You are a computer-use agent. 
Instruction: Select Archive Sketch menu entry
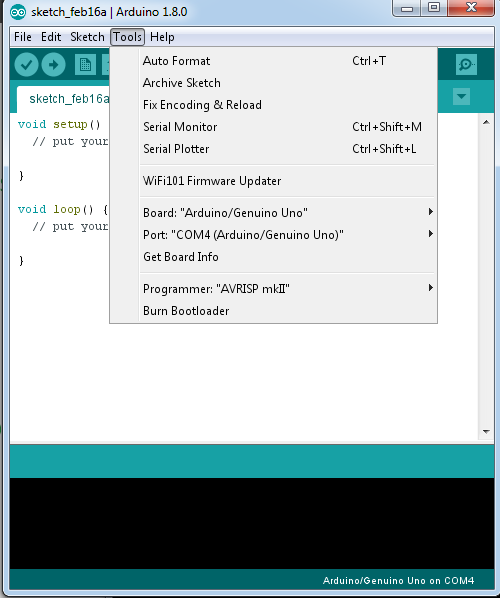[273, 83]
